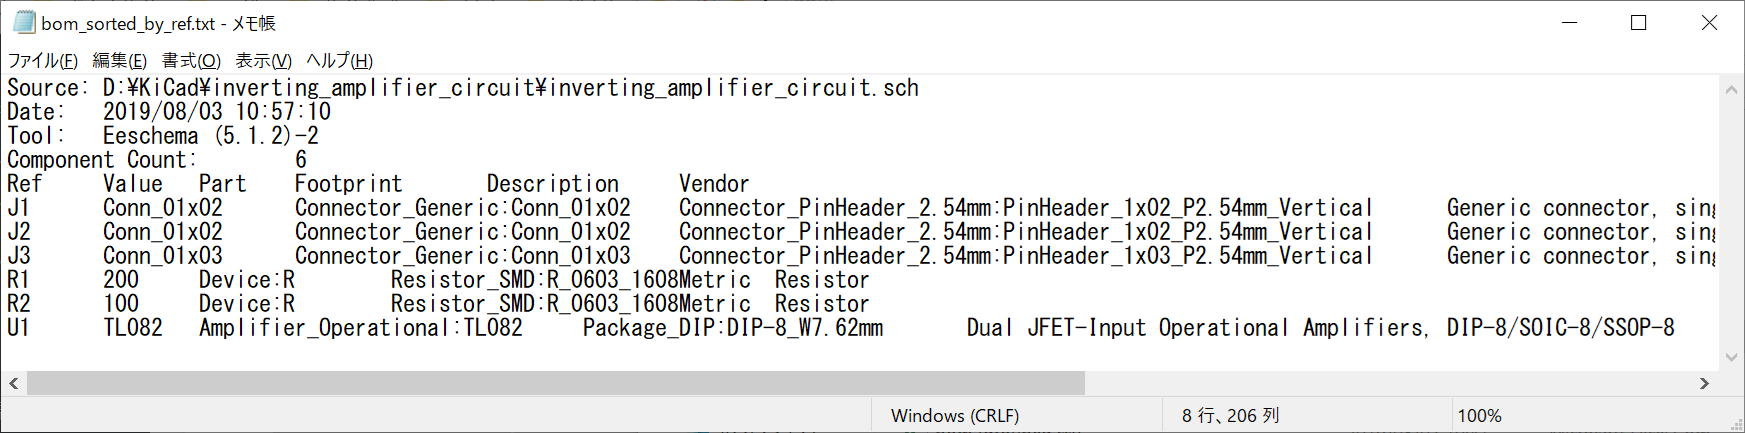Viewport: 1745px width, 433px height.
Task: Place cursor on the Component Count line
Action: (x=100, y=160)
